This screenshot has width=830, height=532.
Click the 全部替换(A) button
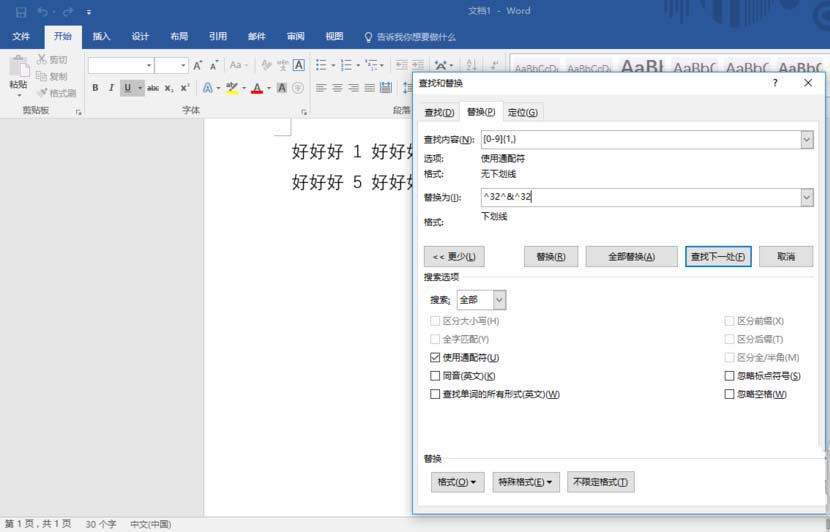click(x=631, y=257)
